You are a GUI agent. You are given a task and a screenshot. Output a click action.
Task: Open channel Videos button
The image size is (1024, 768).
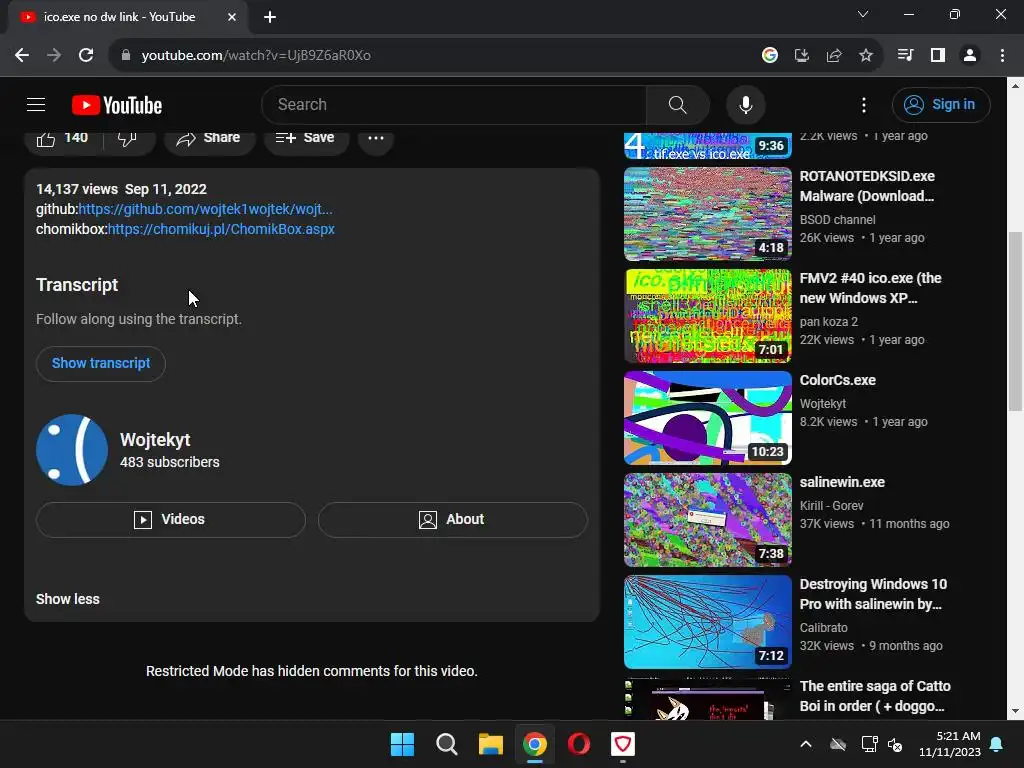(170, 520)
